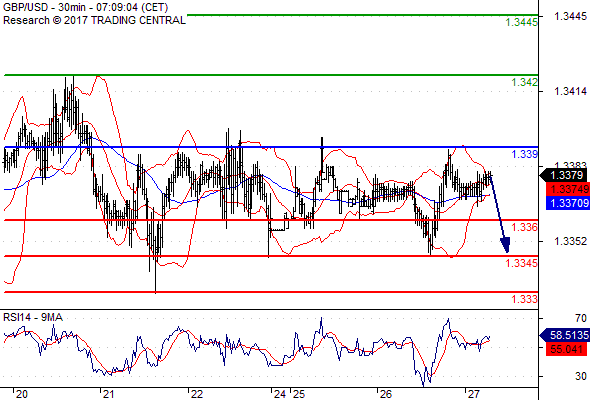Click the date marker 21 on time axis
The width and height of the screenshot is (590, 400).
coord(108,394)
